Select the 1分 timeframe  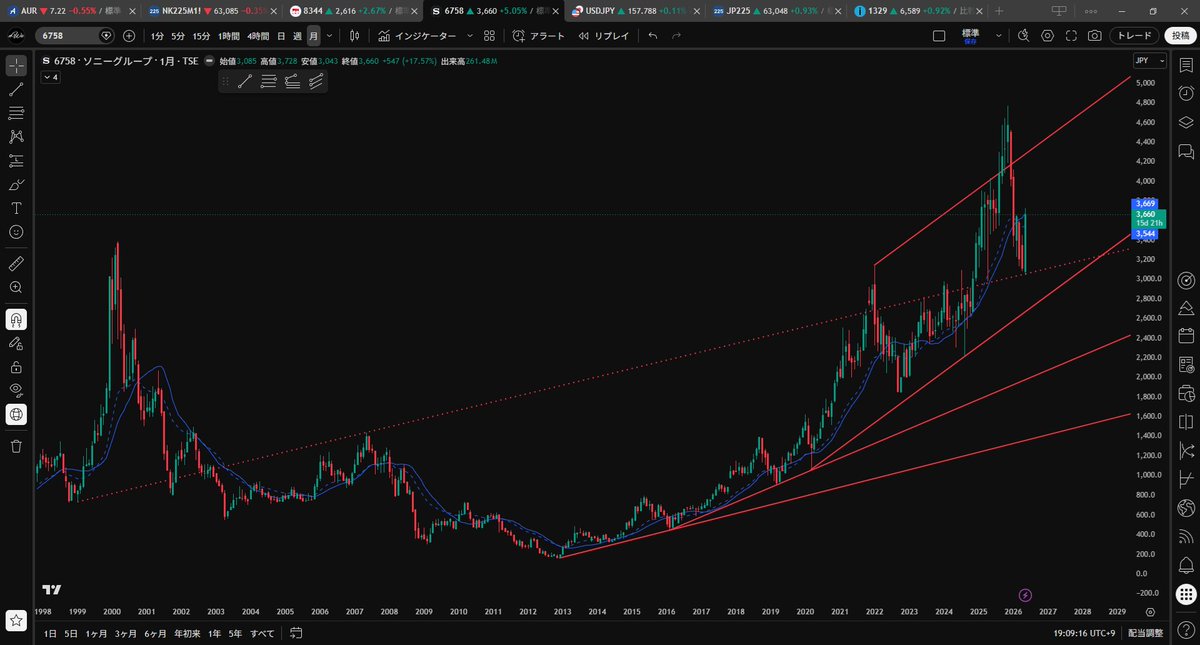point(158,36)
